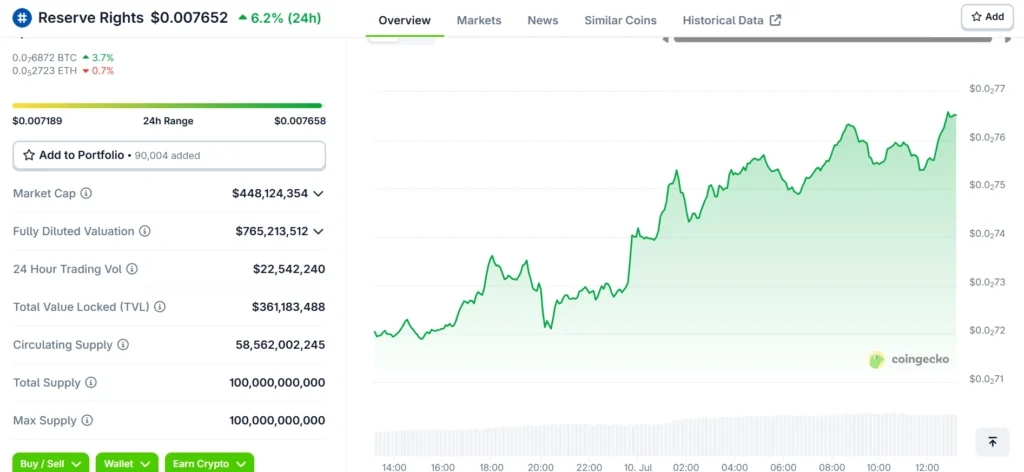This screenshot has width=1024, height=472.
Task: Click the price $0.007652 in header
Action: [x=189, y=18]
